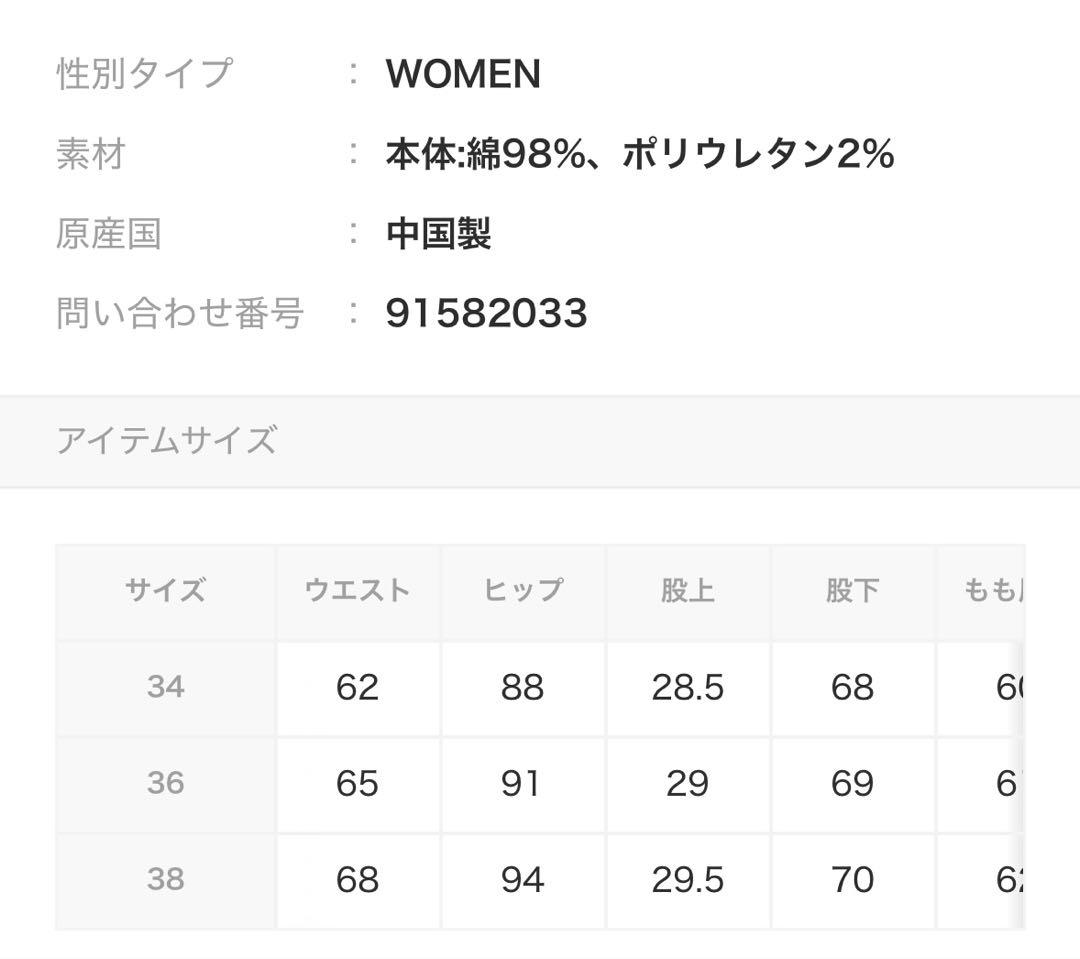This screenshot has height=959, width=1080.
Task: Click the ヒップ column header
Action: point(522,590)
